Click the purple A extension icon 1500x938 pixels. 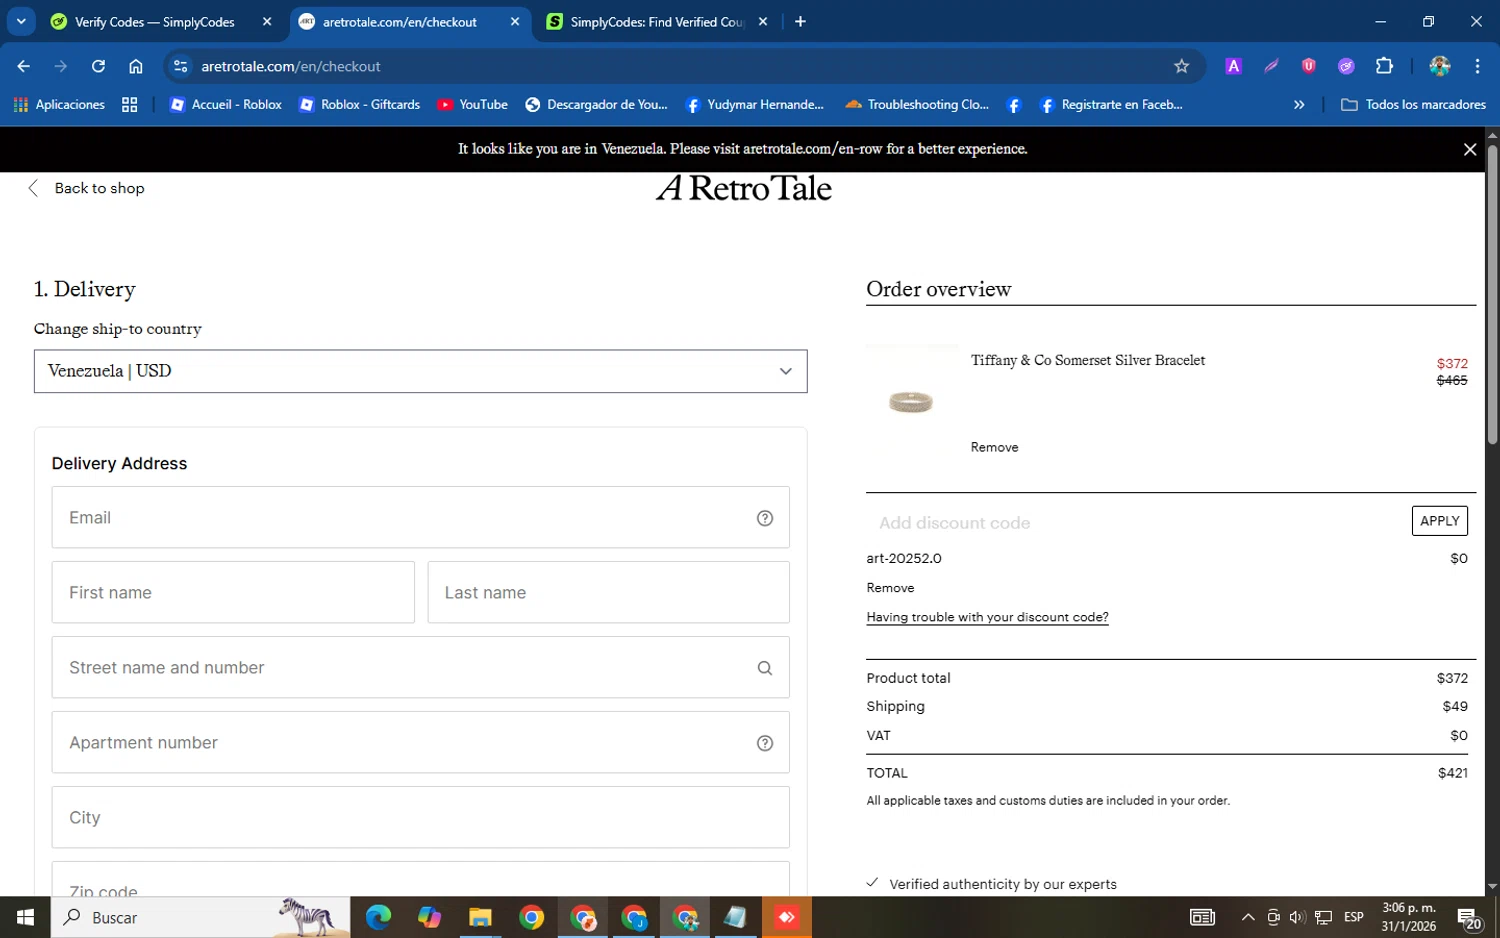pyautogui.click(x=1233, y=66)
